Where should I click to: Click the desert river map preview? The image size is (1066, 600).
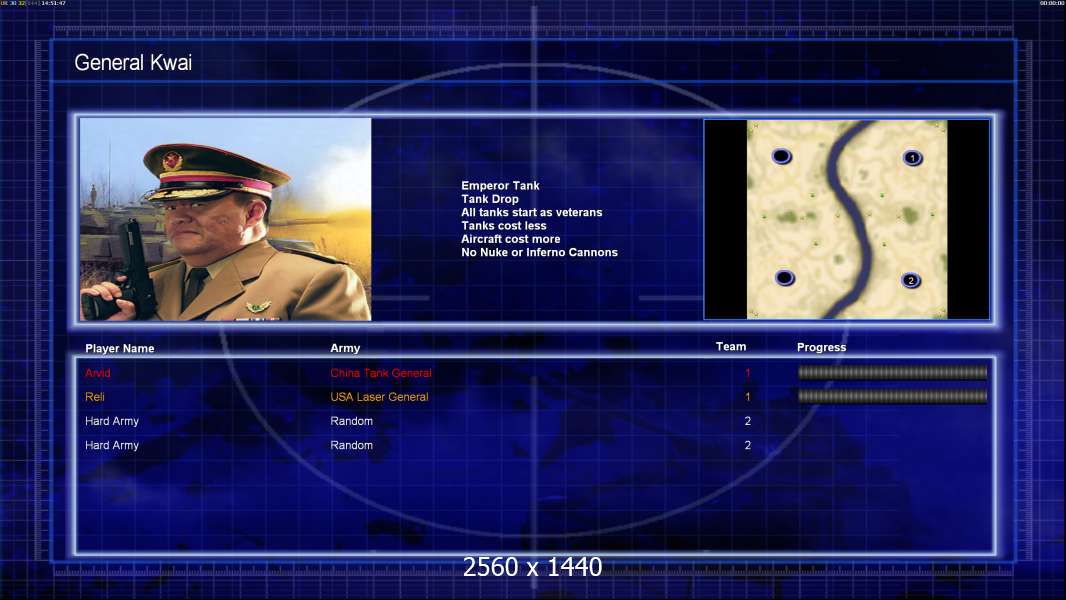point(846,219)
